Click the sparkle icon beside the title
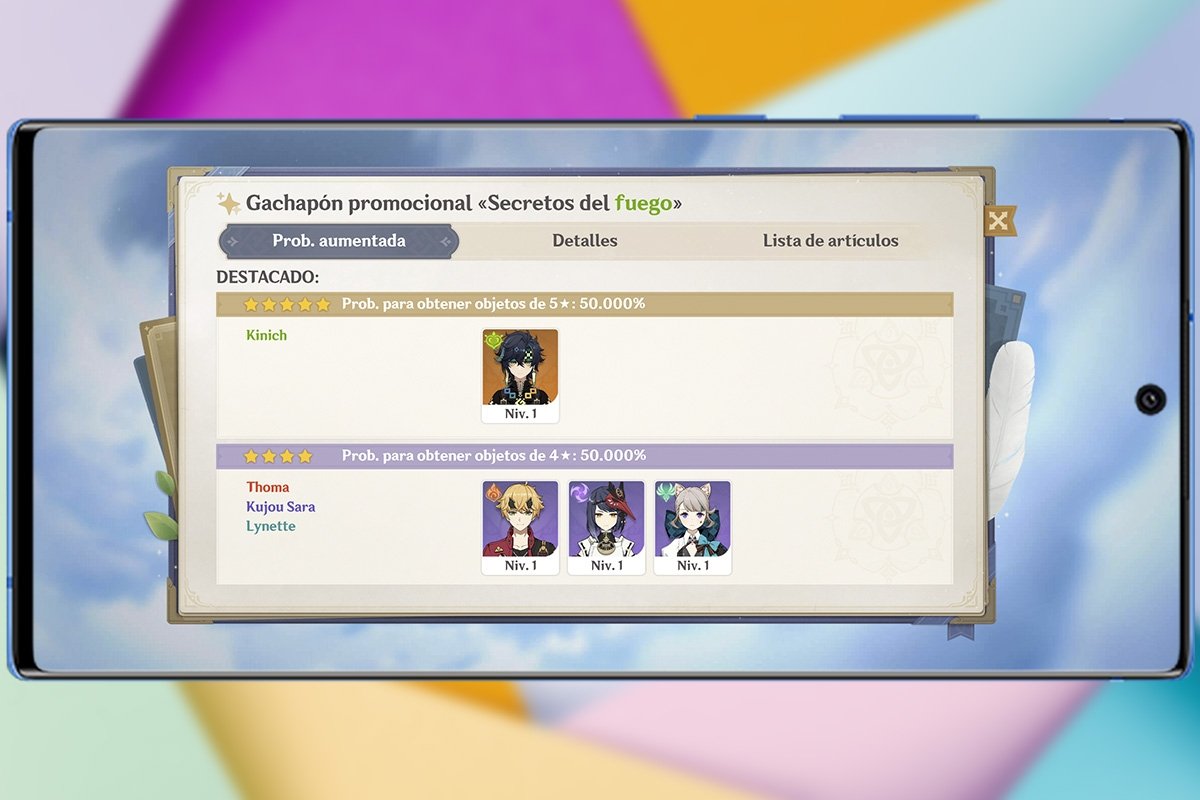Viewport: 1200px width, 800px height. [229, 203]
